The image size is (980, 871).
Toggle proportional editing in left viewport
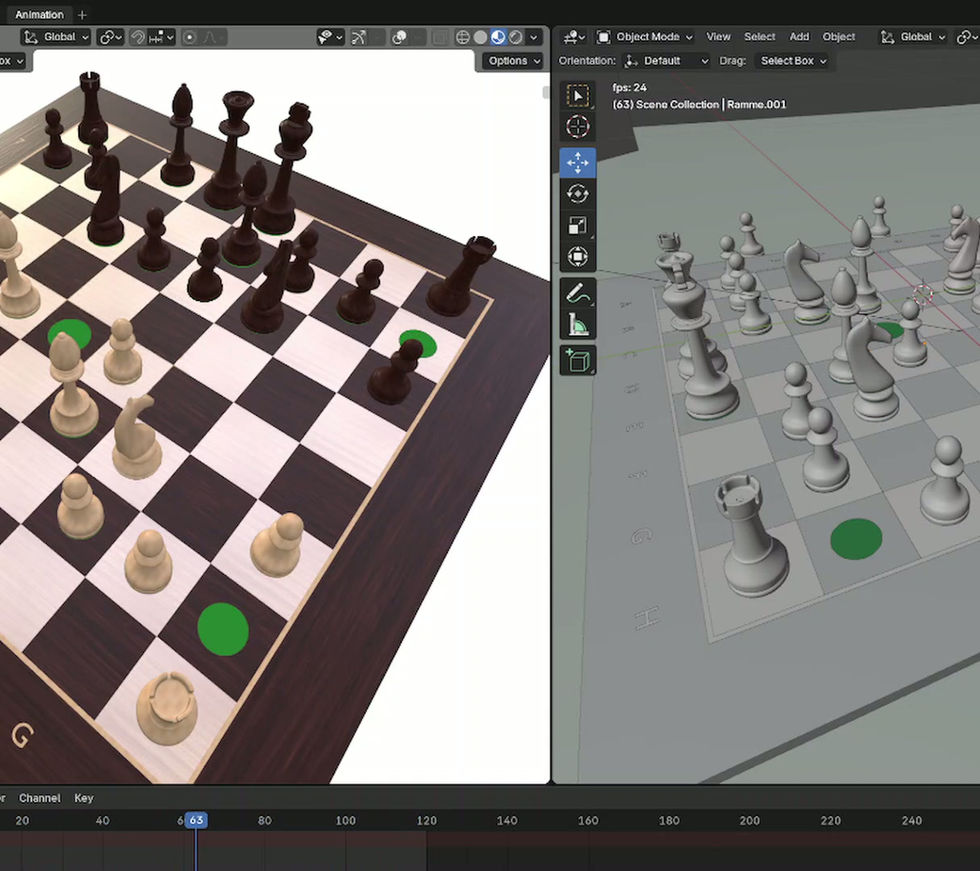pyautogui.click(x=190, y=37)
